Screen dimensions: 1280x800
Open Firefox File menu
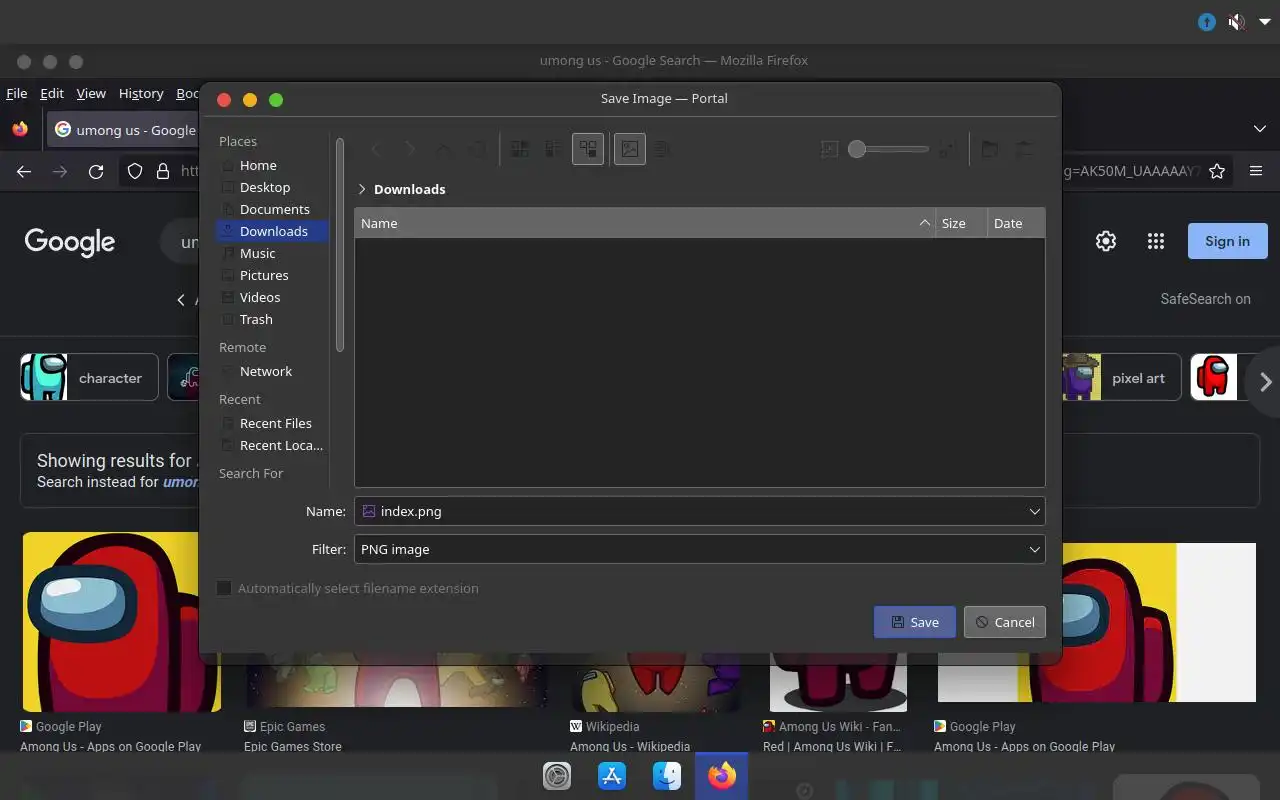(17, 93)
